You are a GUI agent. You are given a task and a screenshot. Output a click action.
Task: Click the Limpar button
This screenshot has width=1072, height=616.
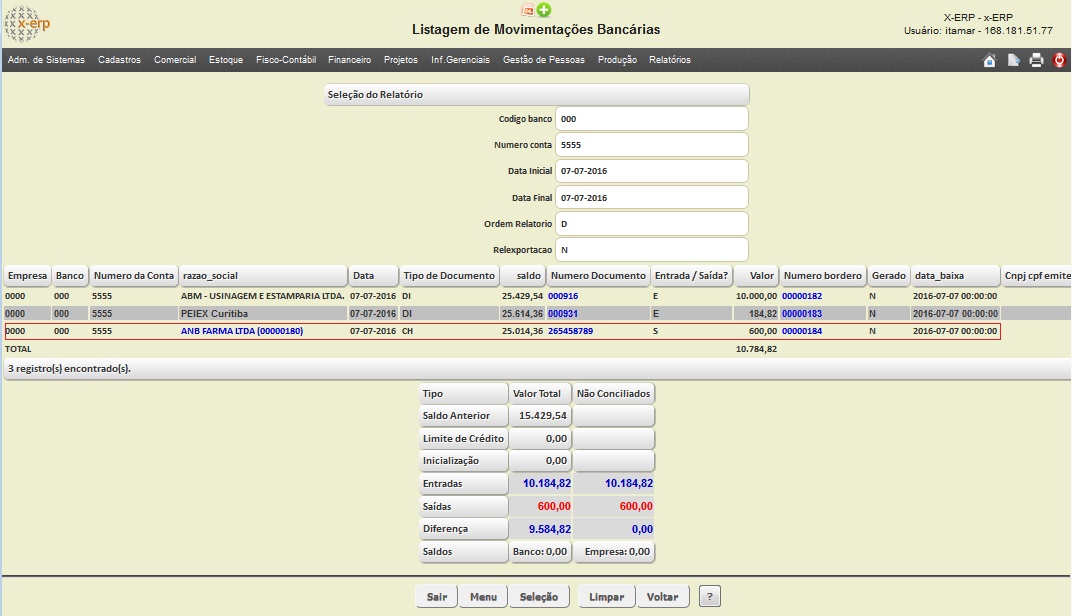tap(606, 597)
